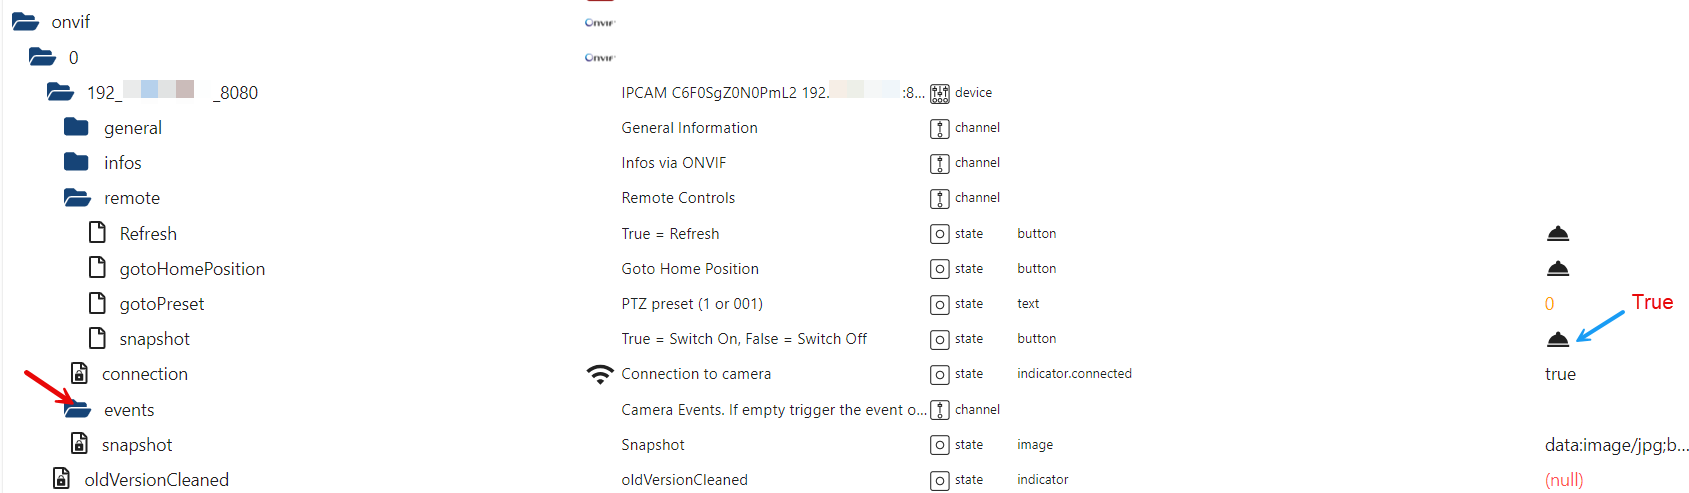Screen dimensions: 1689x493
Task: Click the wifi icon for connection
Action: pos(599,374)
